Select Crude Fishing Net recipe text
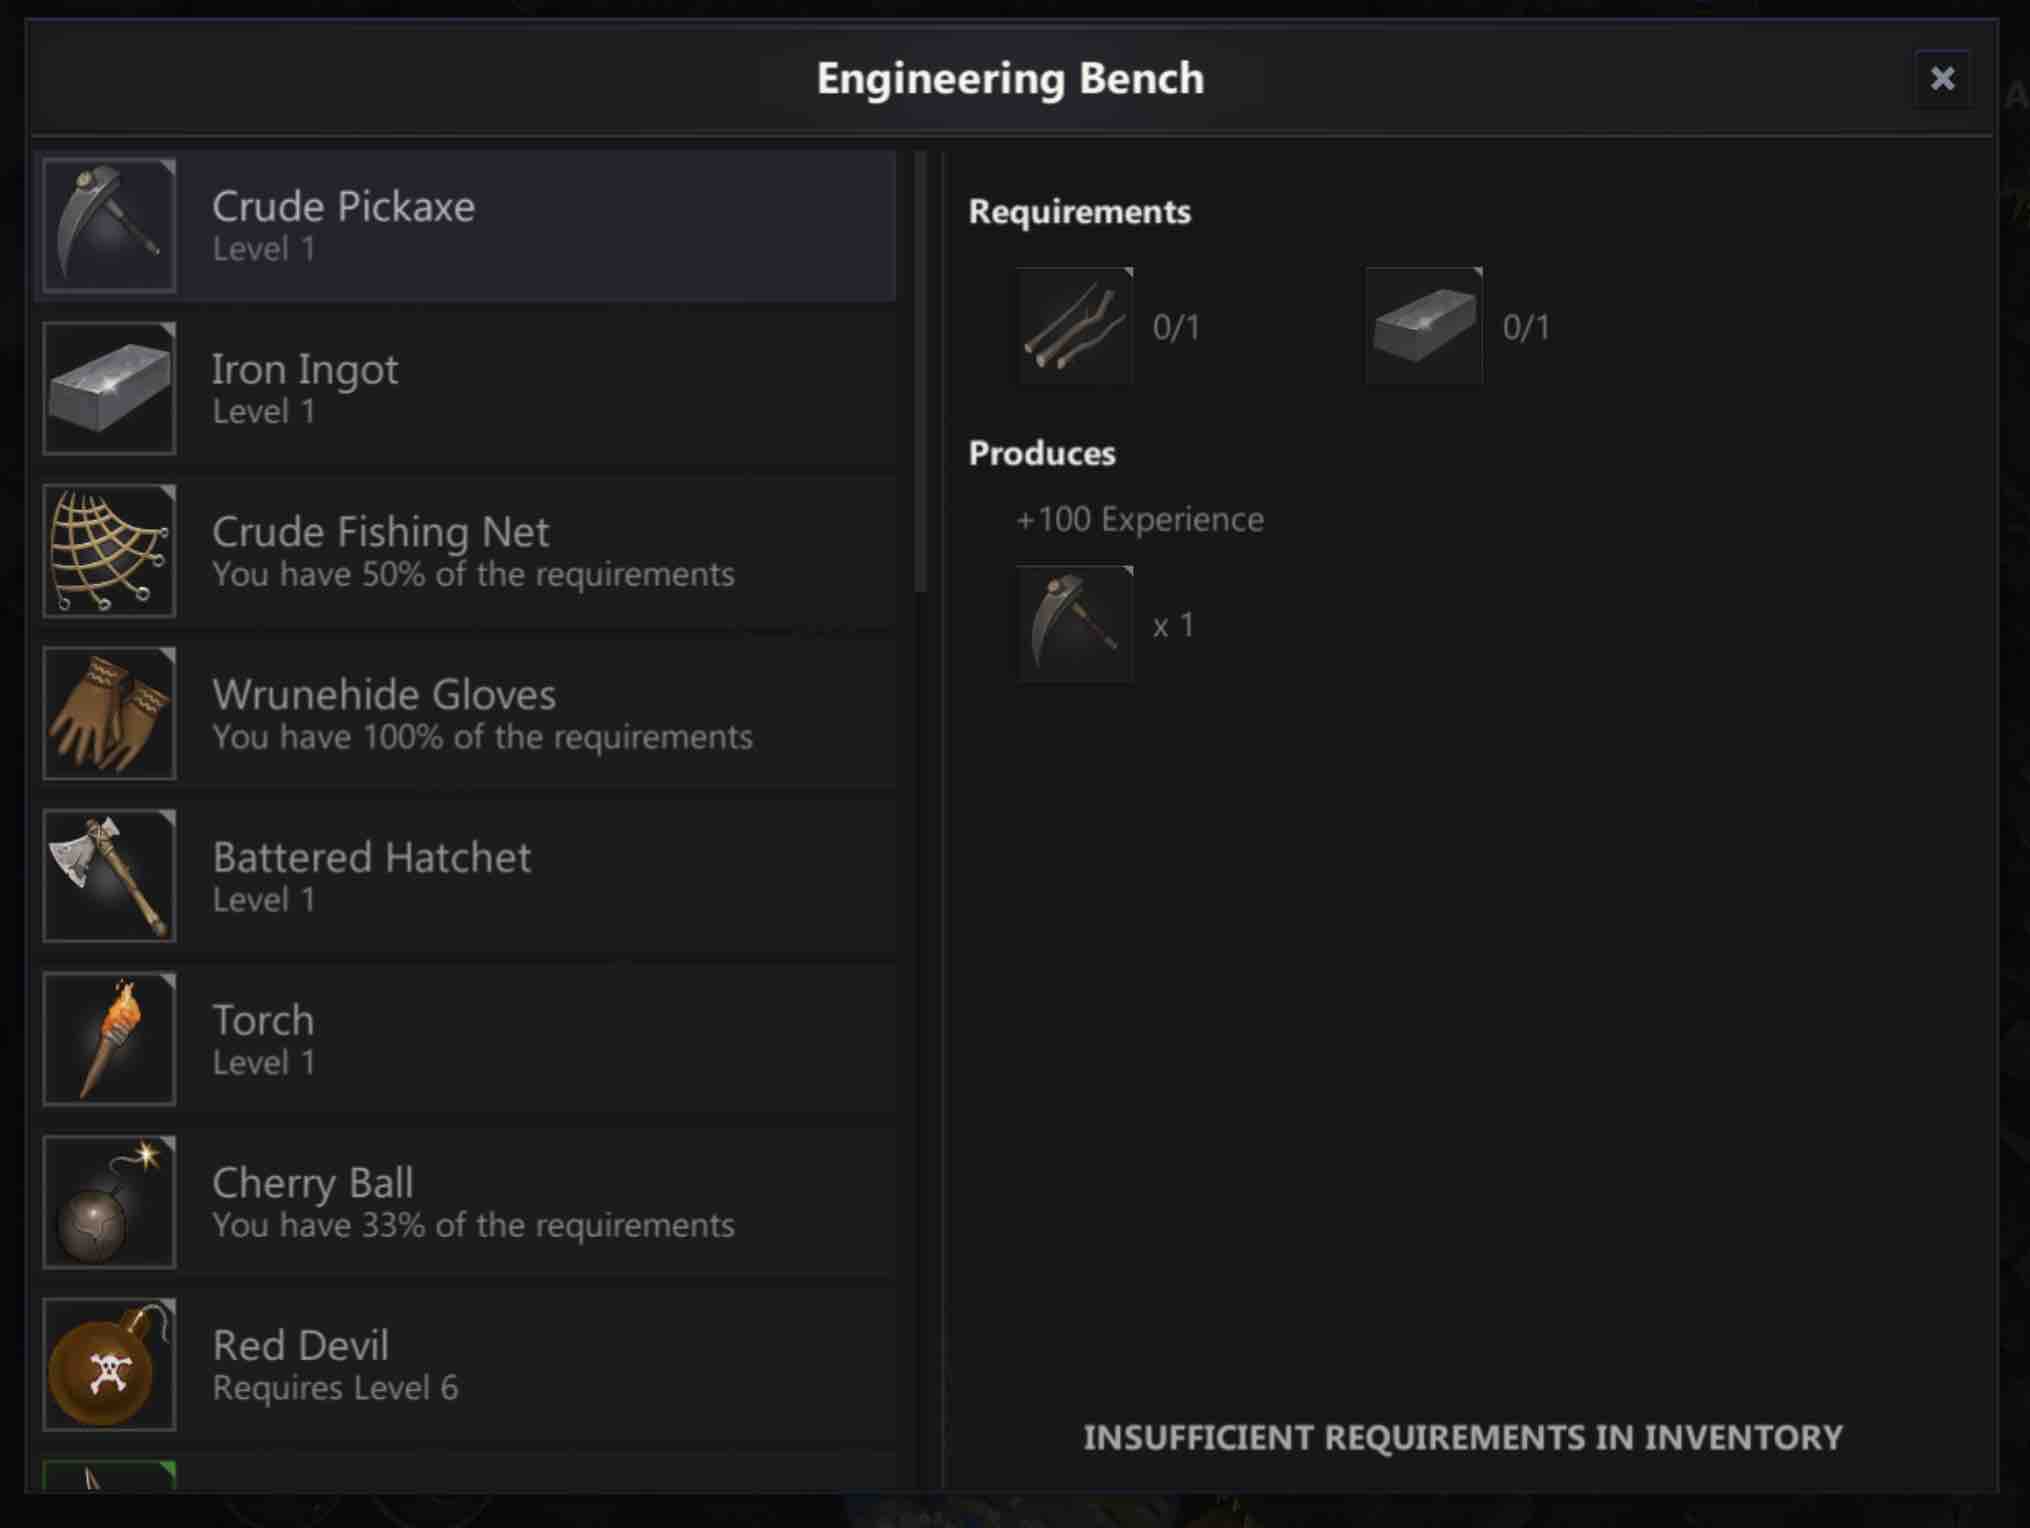Viewport: 2030px width, 1528px height. click(380, 532)
